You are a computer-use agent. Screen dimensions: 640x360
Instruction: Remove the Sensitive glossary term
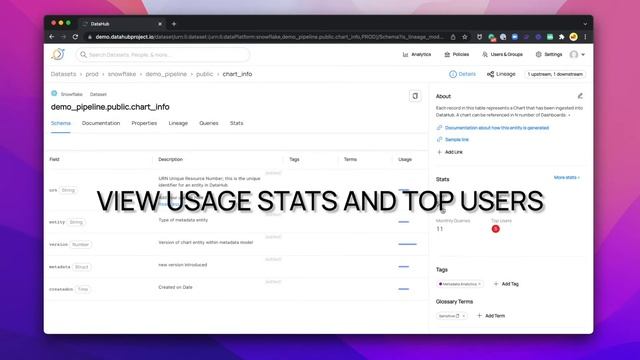coord(464,316)
